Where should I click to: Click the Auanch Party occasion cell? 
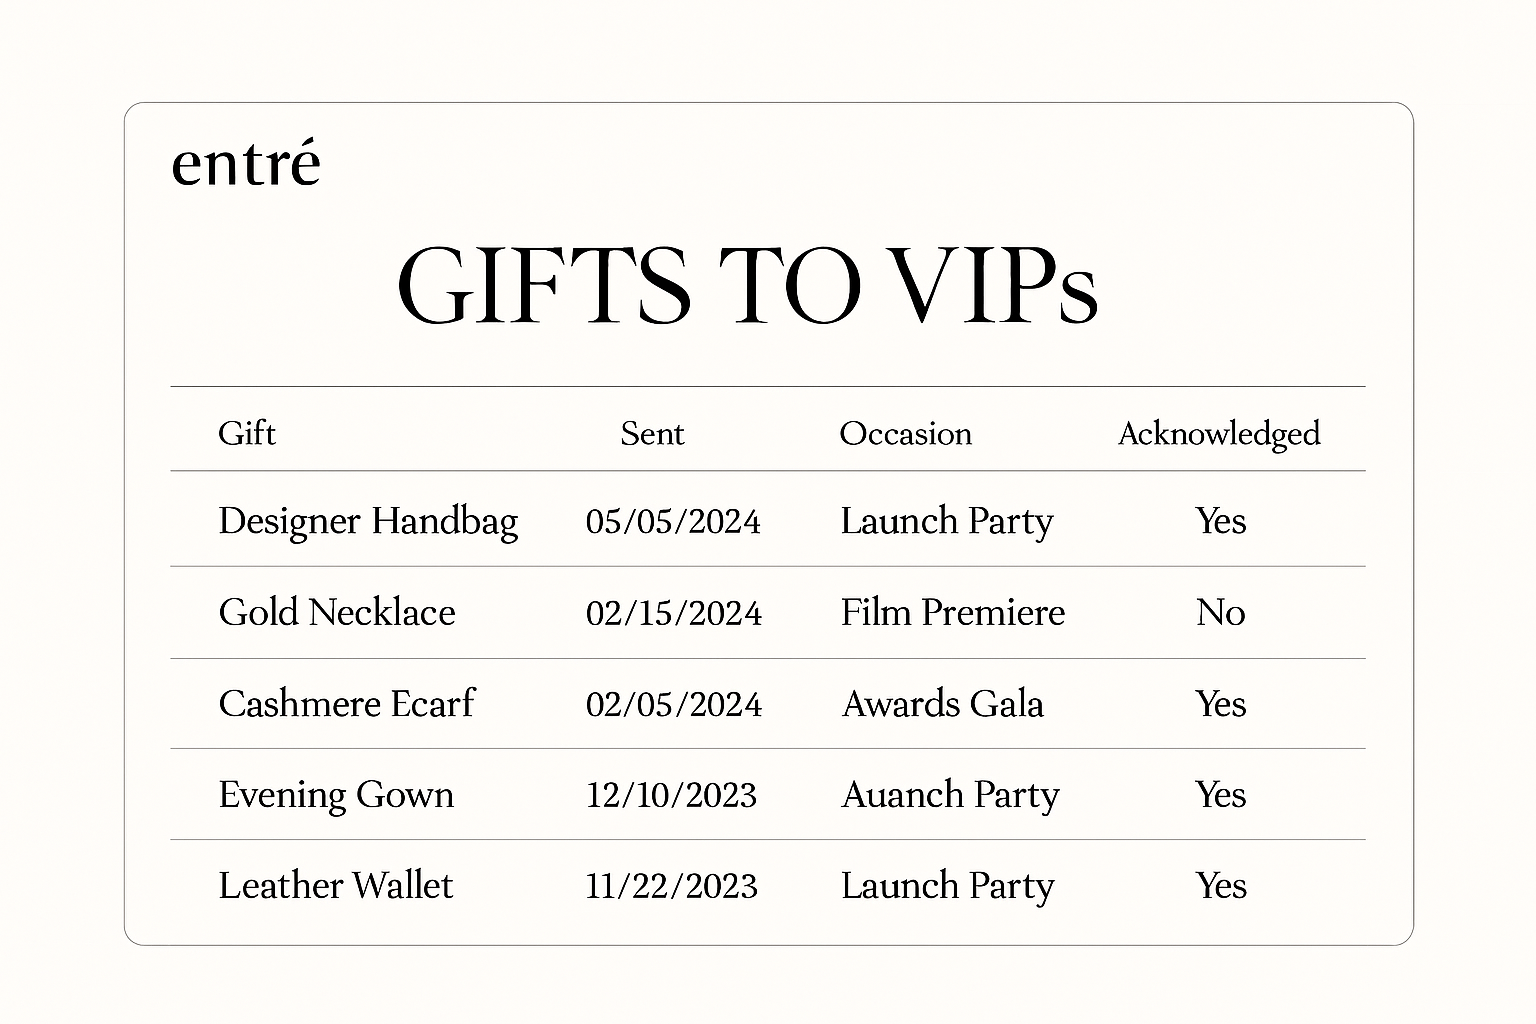(950, 794)
